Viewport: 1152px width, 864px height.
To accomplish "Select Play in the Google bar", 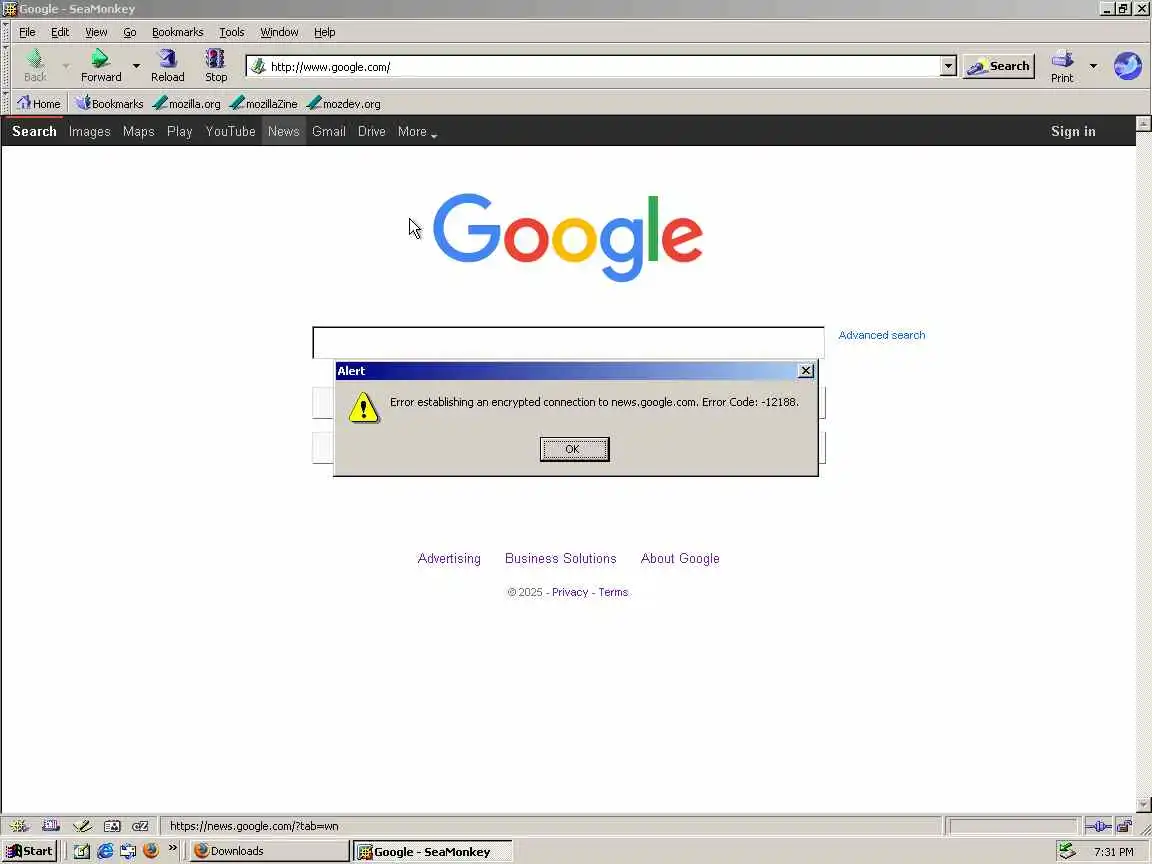I will point(179,132).
